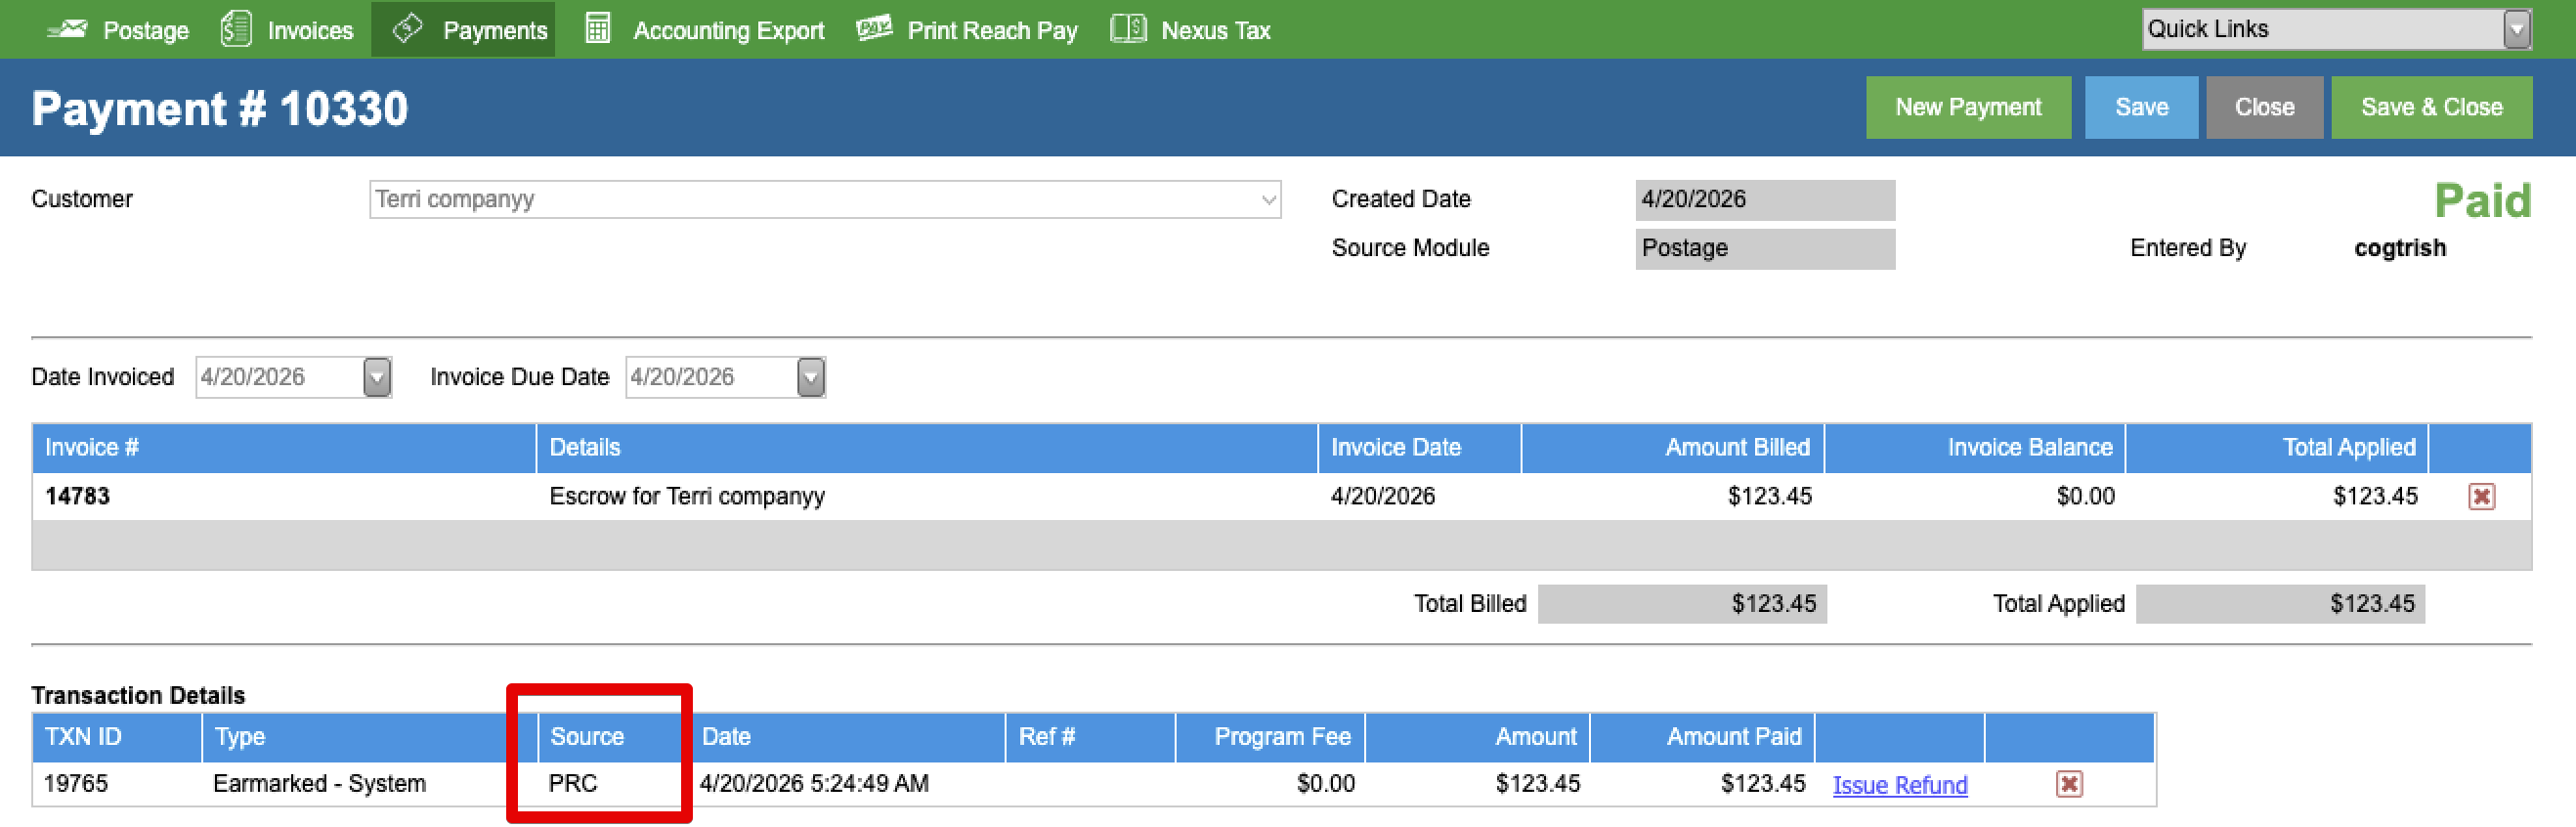Click the blue Save button

[2140, 107]
